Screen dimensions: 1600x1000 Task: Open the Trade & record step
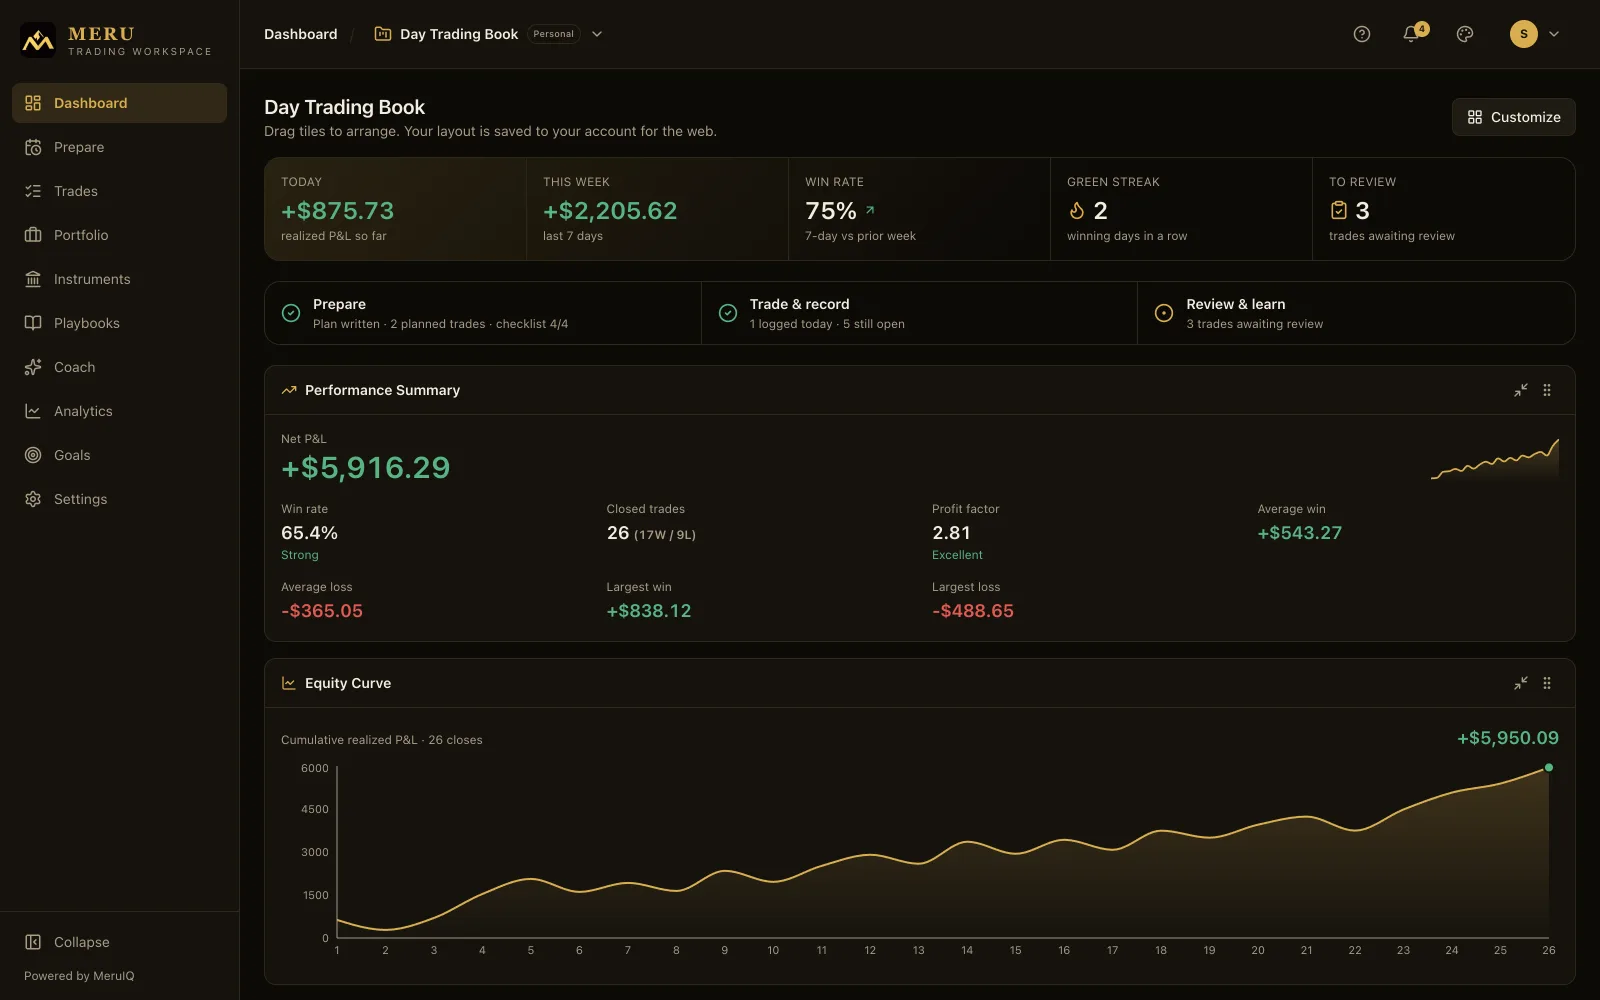(x=919, y=313)
